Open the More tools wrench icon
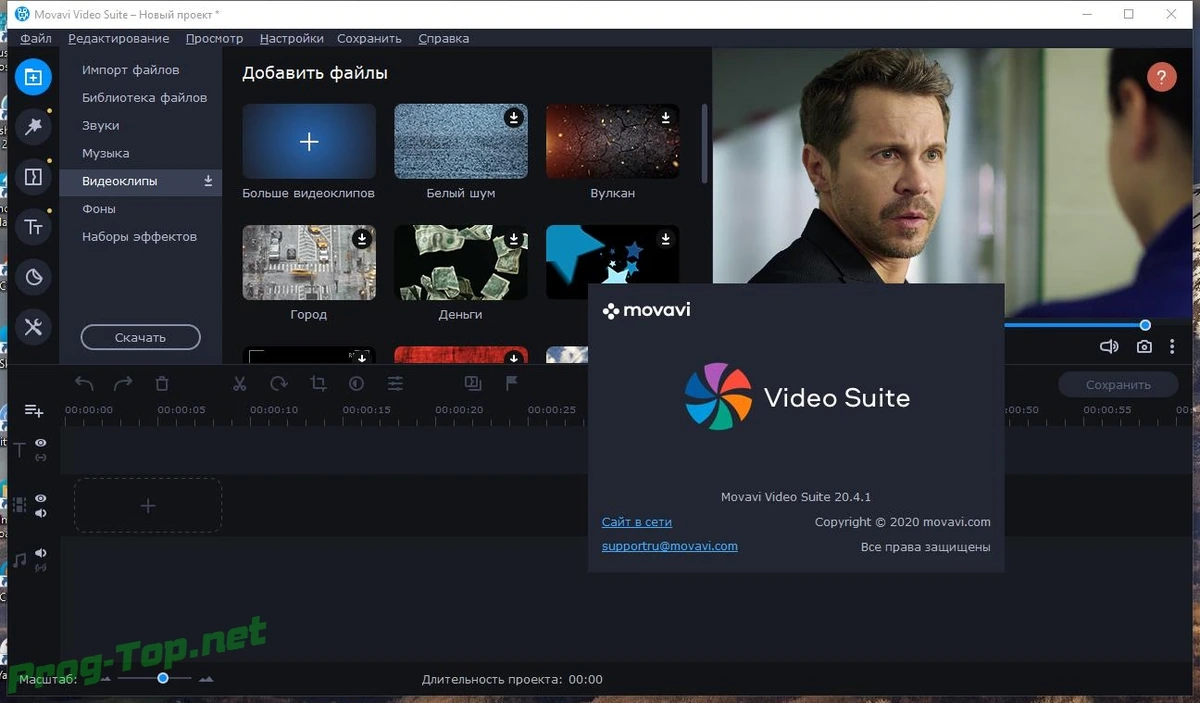Image resolution: width=1200 pixels, height=703 pixels. pos(33,326)
